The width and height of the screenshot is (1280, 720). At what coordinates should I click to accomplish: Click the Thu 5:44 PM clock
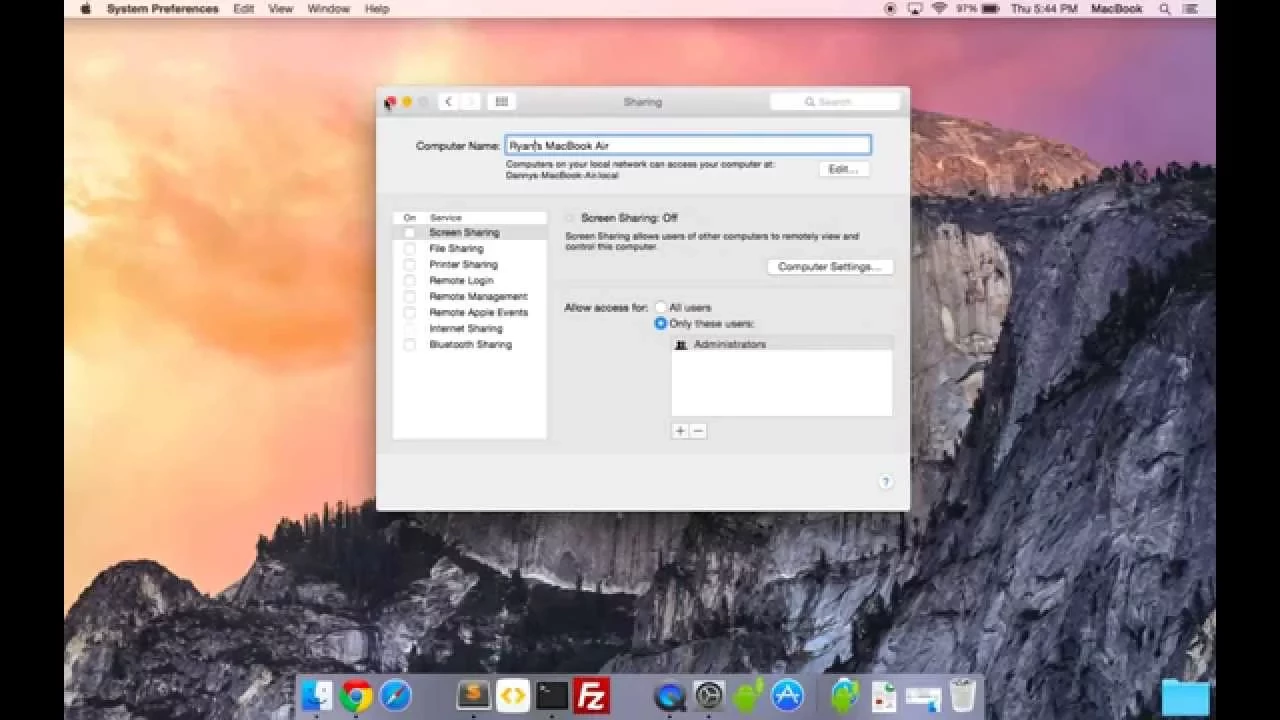[x=1044, y=9]
